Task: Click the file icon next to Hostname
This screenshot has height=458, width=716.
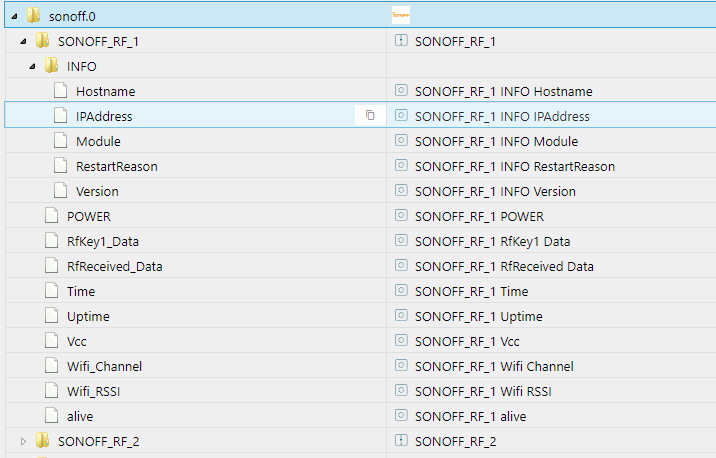Action: (x=60, y=91)
